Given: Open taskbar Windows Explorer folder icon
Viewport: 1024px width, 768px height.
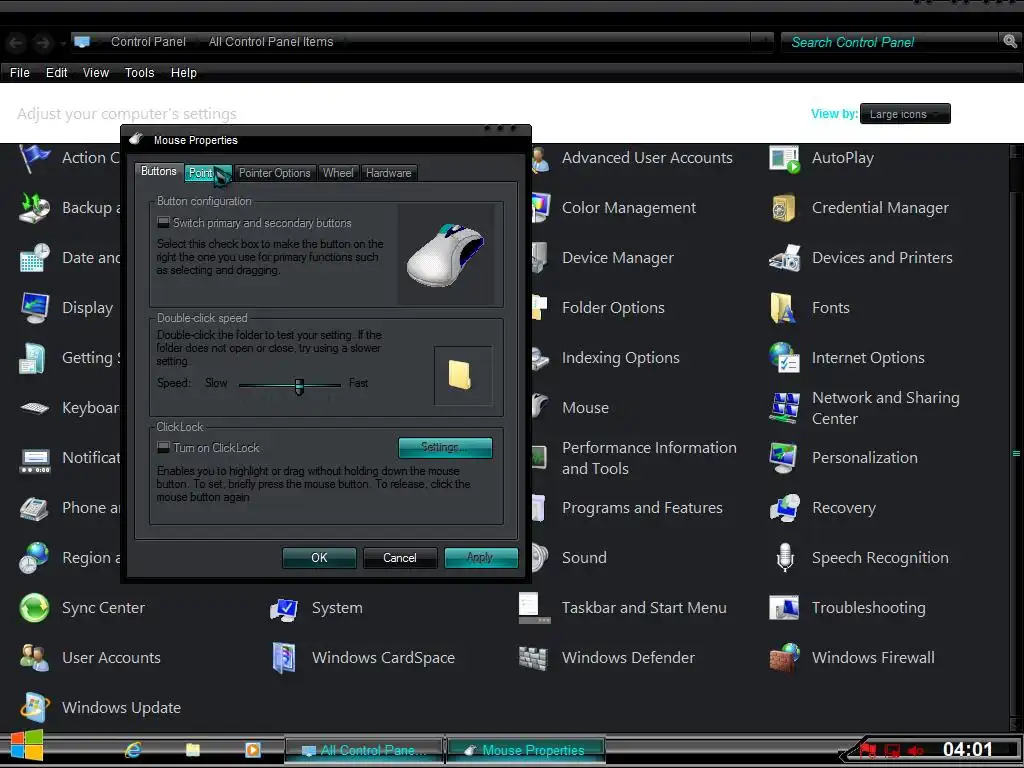Looking at the screenshot, I should [193, 750].
